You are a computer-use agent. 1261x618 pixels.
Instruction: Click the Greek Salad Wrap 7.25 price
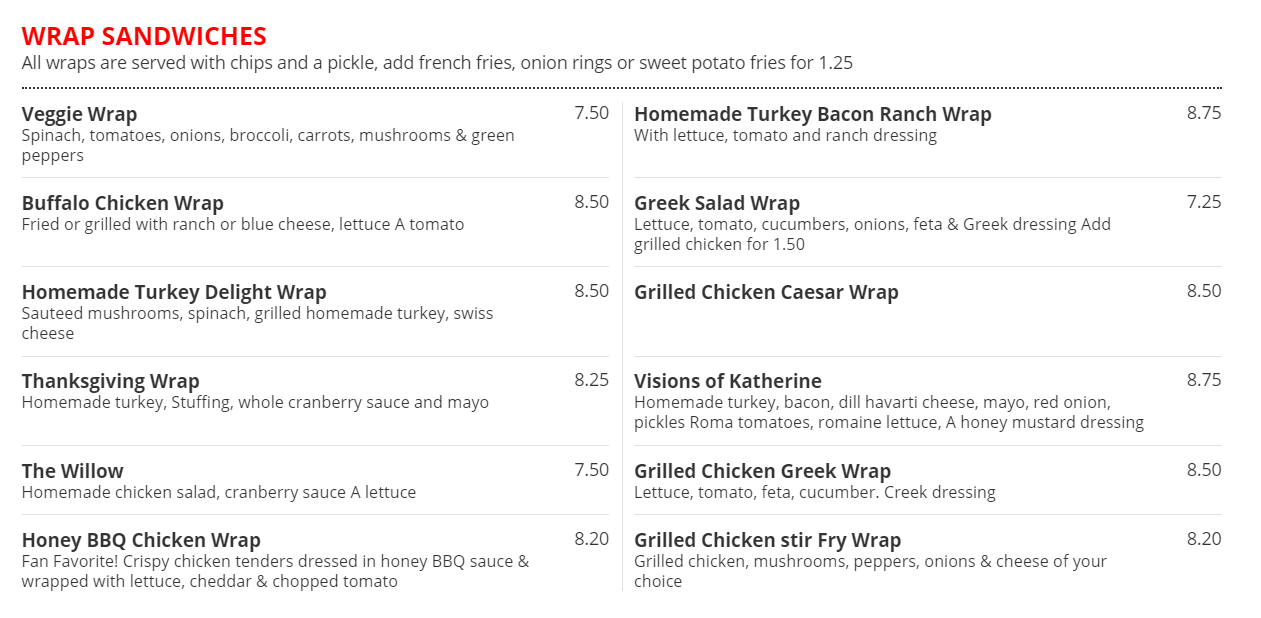[1203, 202]
